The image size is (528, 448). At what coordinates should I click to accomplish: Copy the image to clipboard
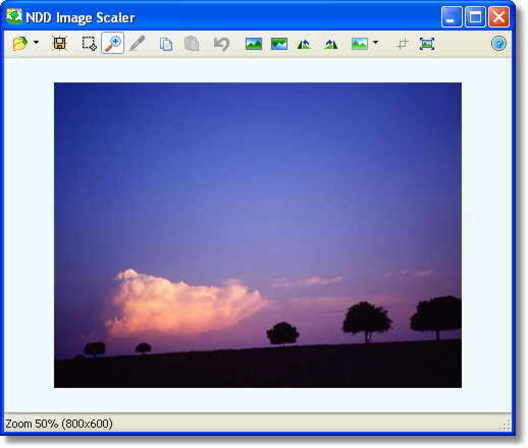tap(166, 44)
